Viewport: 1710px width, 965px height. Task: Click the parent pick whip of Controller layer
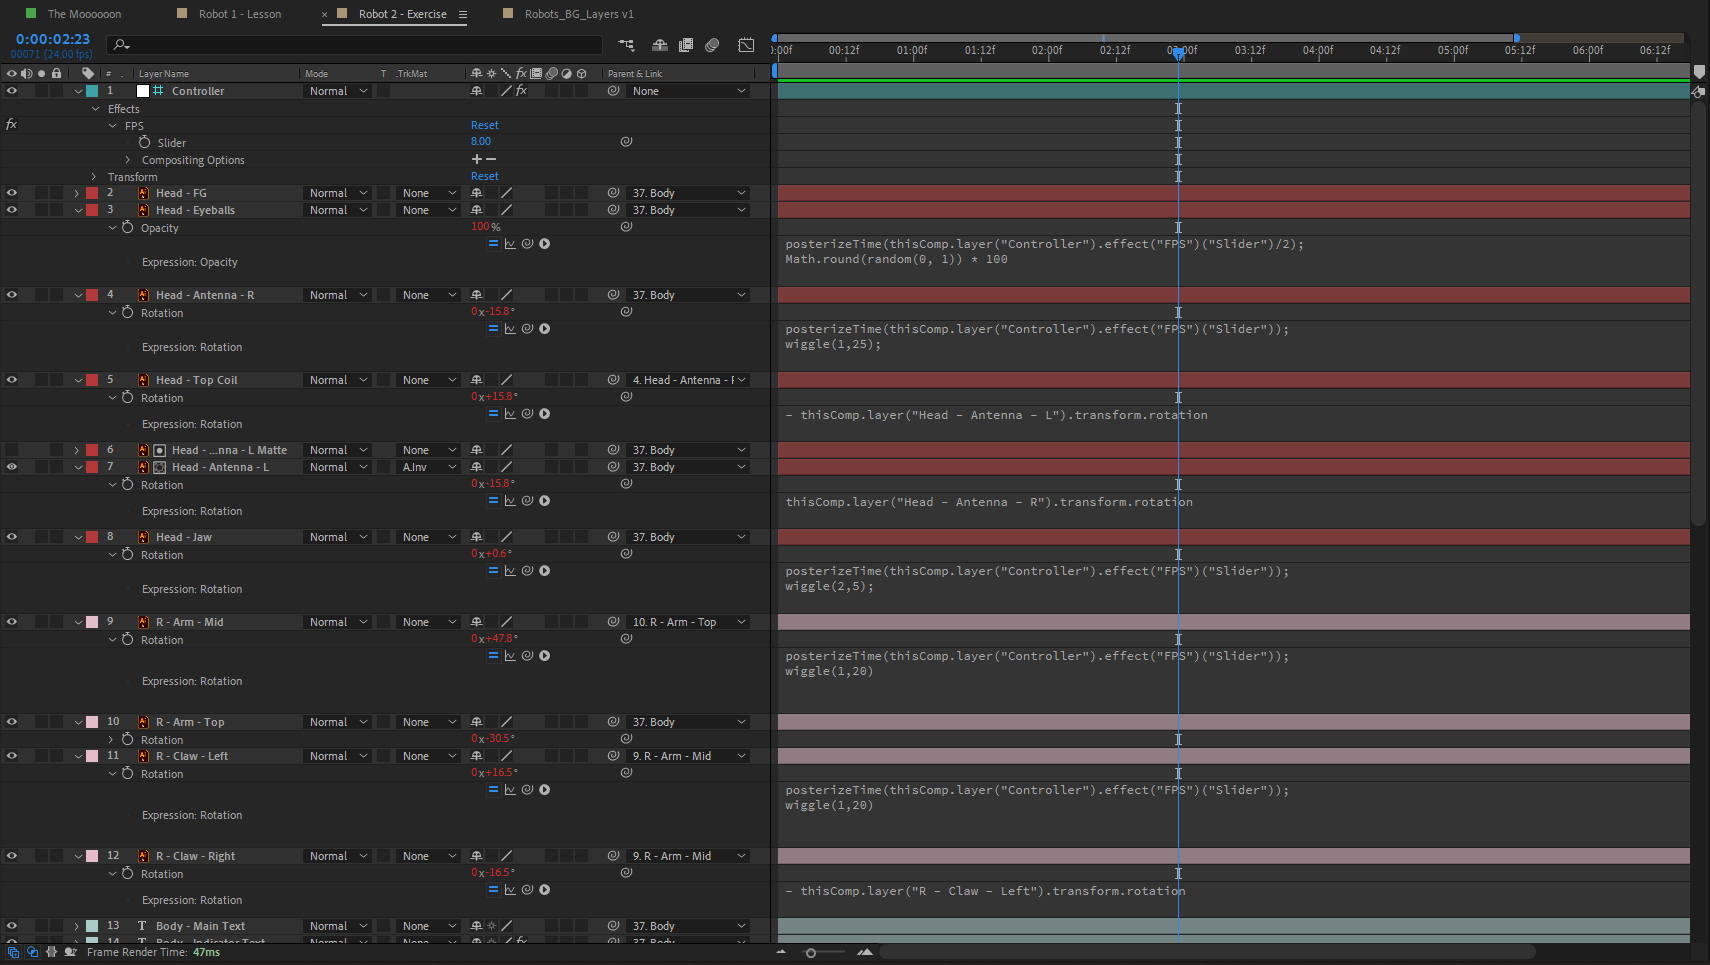point(613,91)
